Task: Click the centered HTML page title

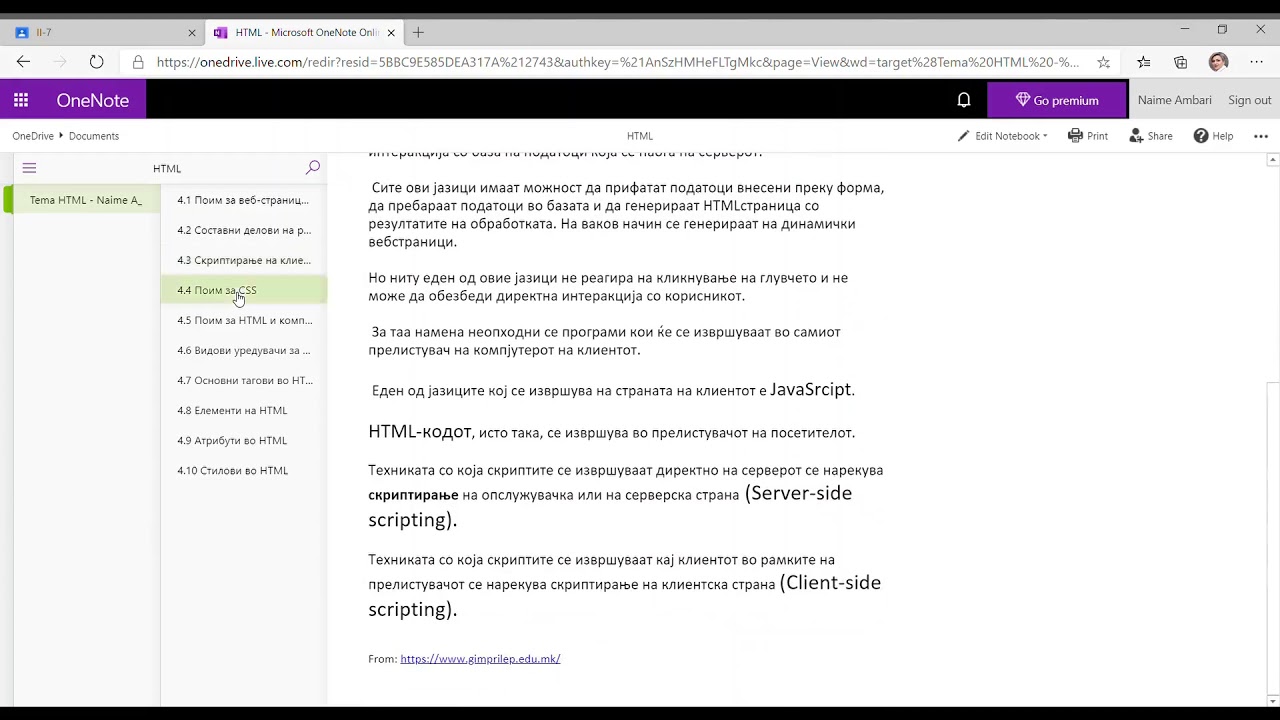Action: [640, 136]
